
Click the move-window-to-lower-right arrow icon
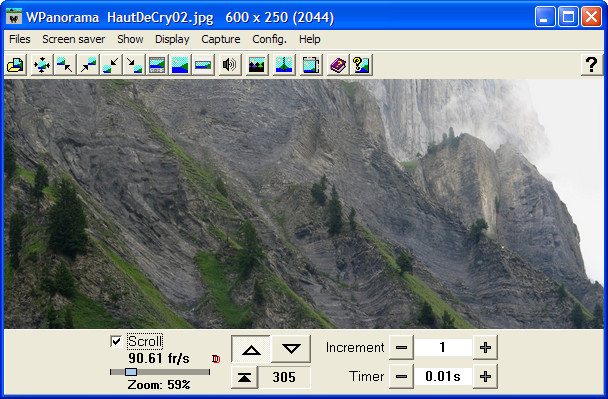(x=134, y=65)
